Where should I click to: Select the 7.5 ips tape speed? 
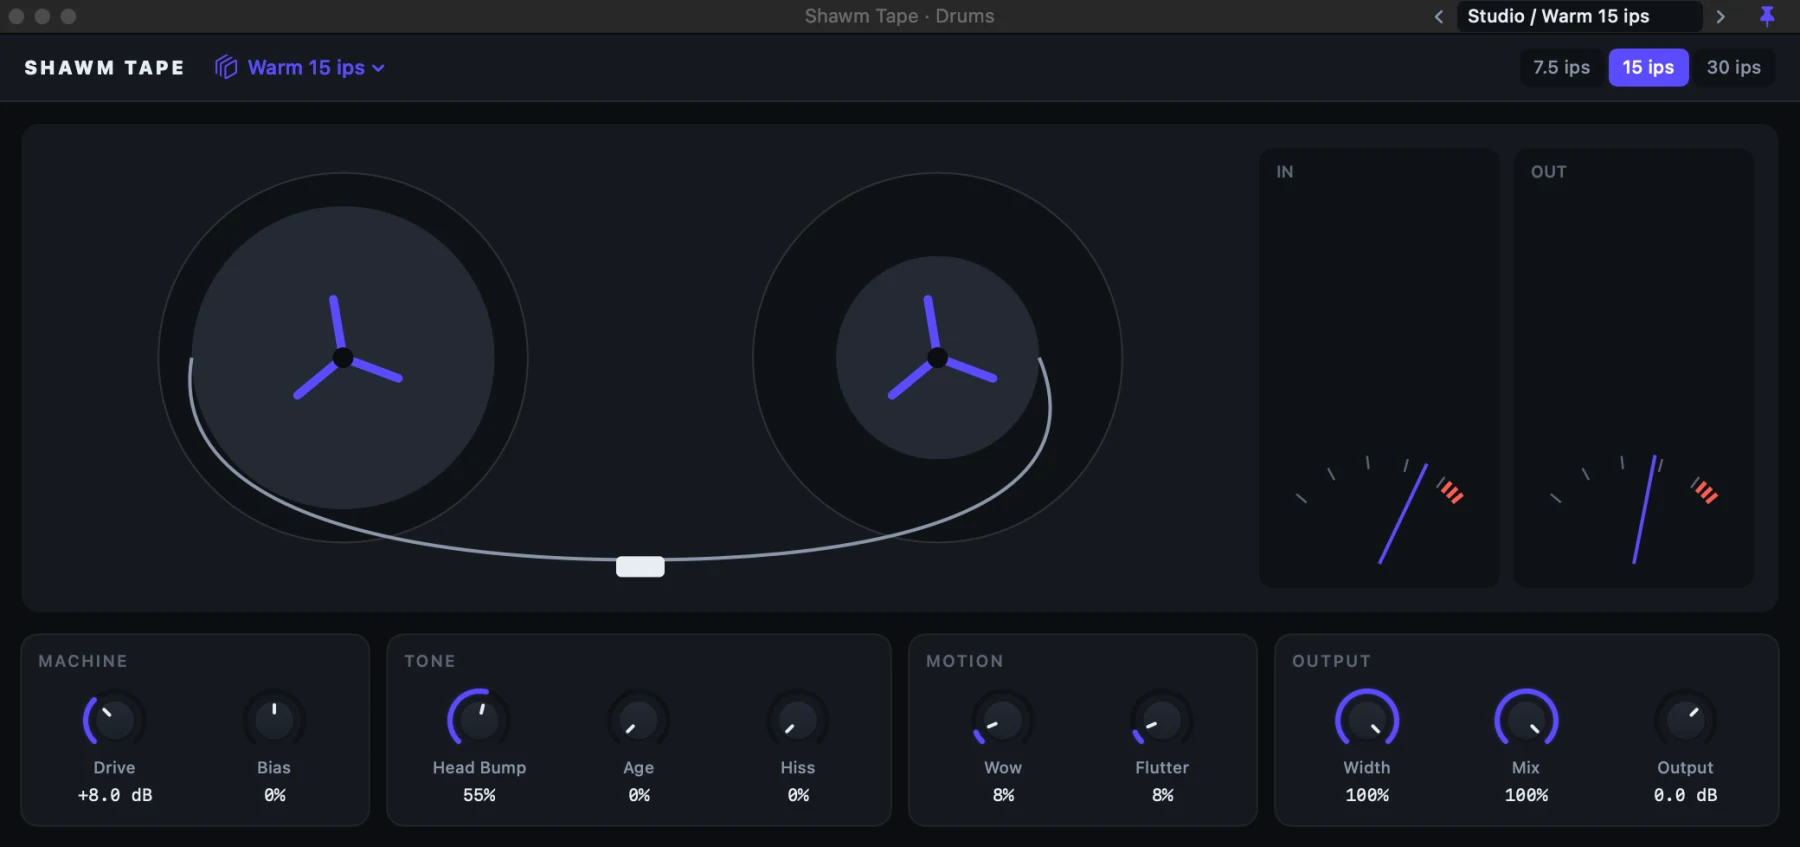click(x=1561, y=67)
